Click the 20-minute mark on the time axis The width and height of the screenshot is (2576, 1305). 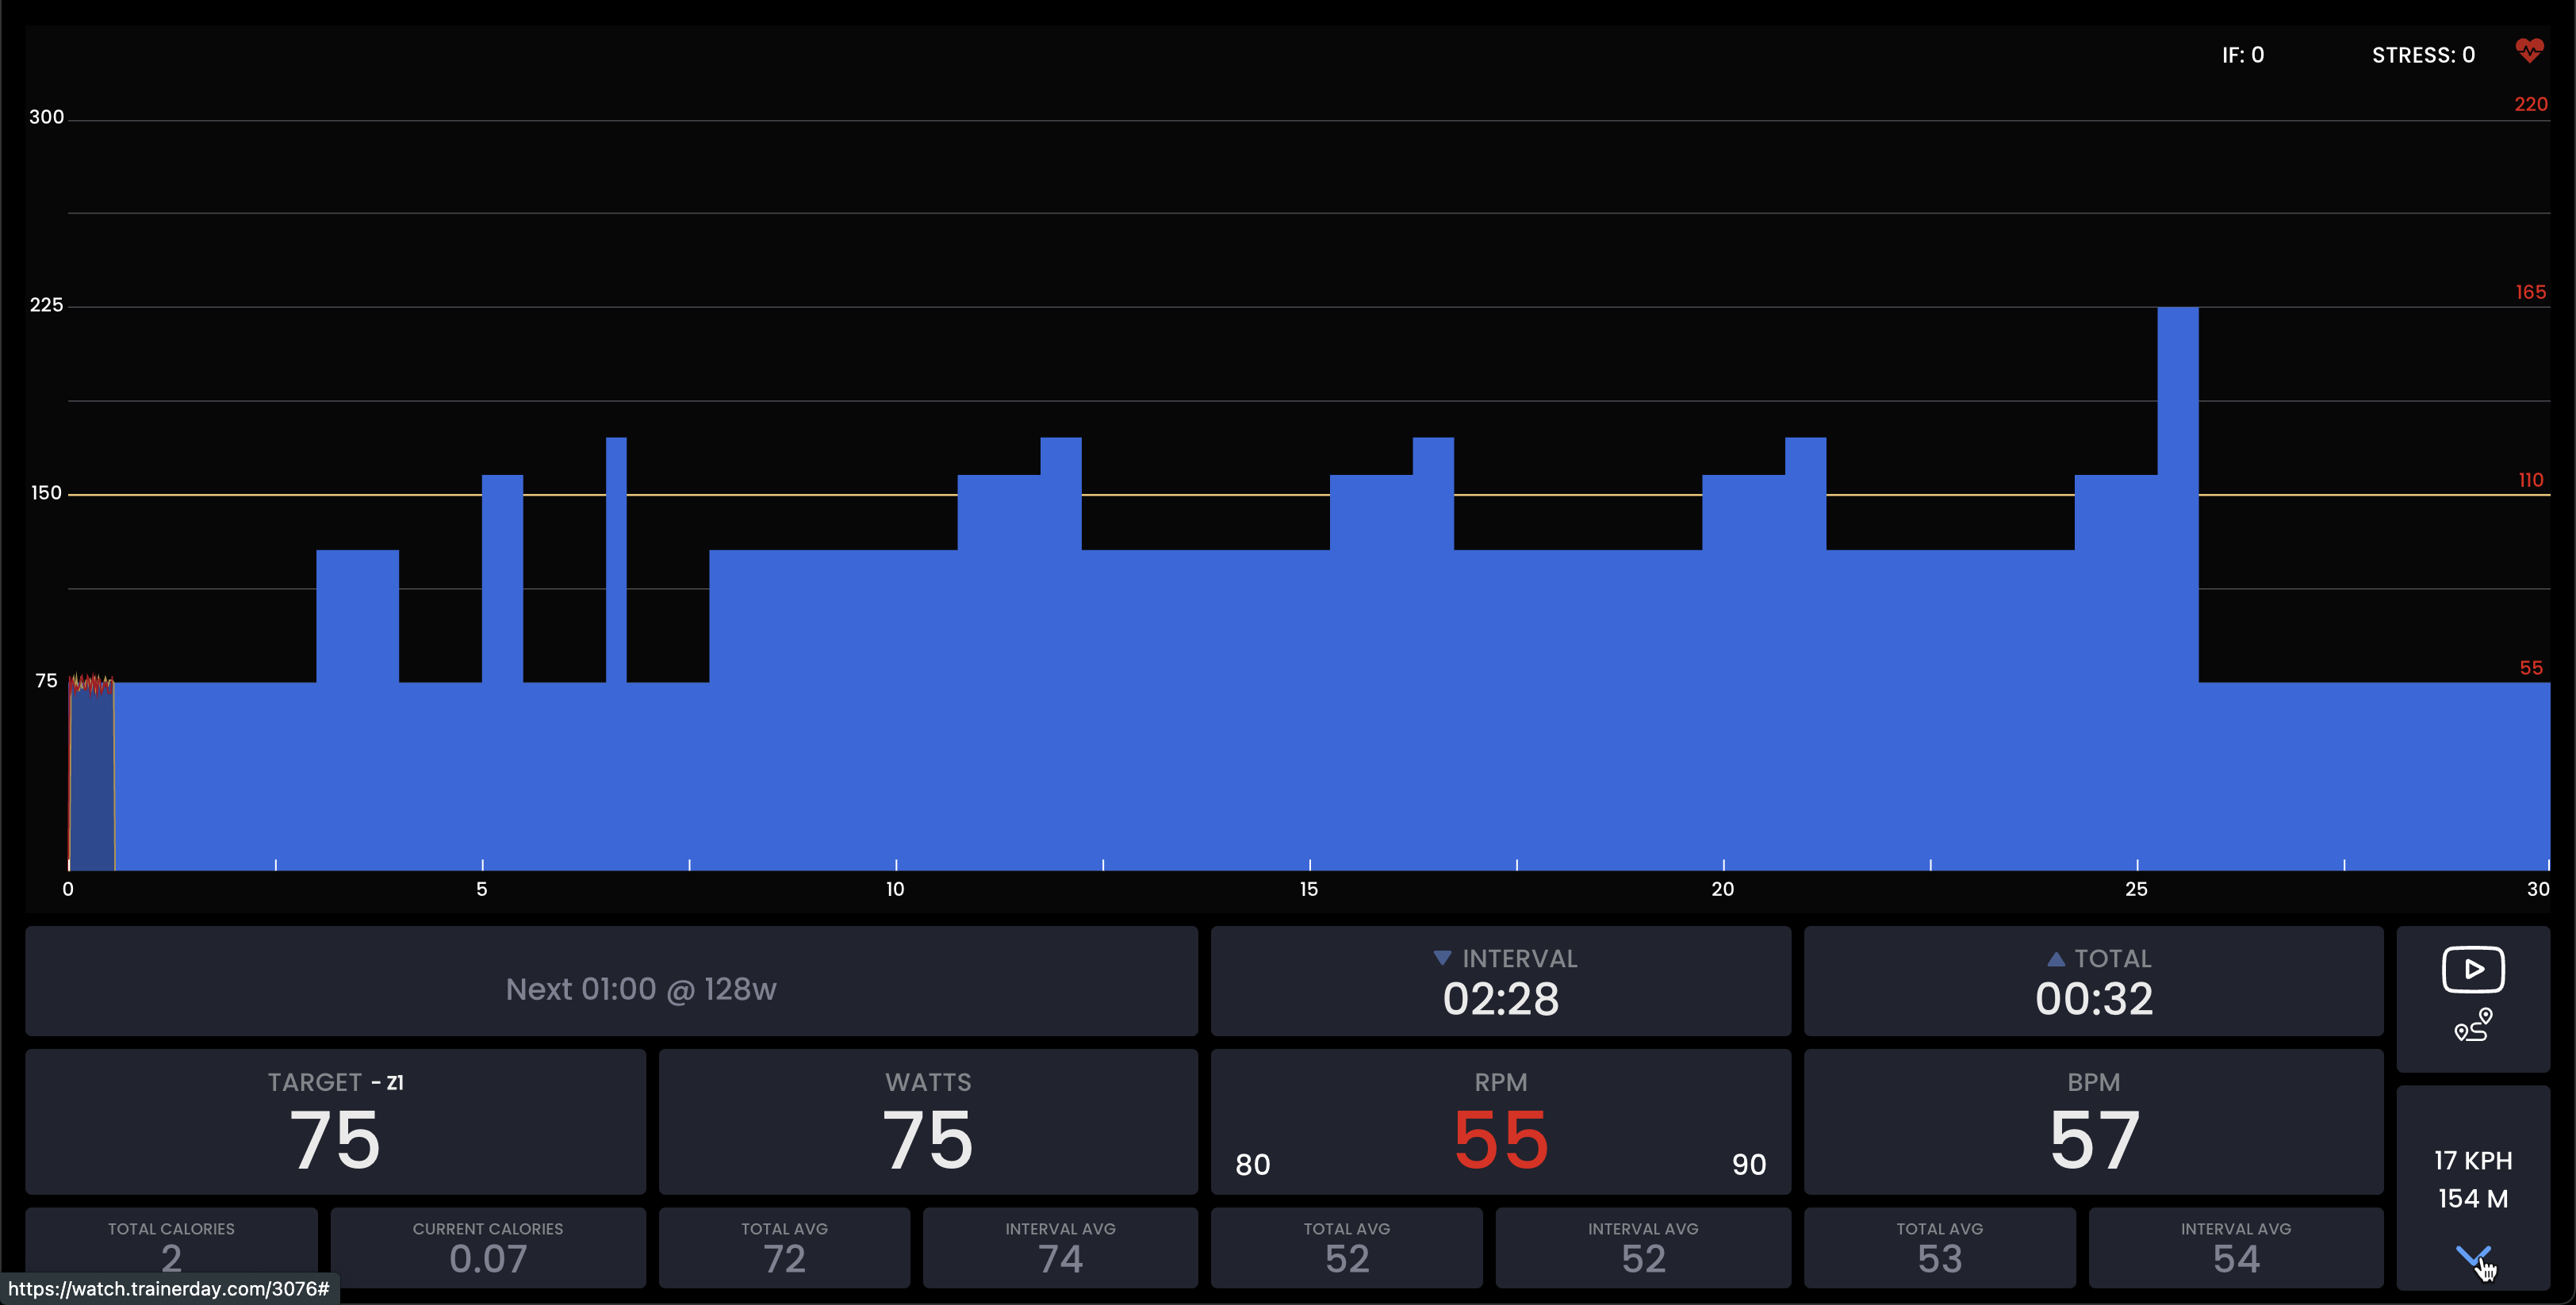click(1722, 889)
